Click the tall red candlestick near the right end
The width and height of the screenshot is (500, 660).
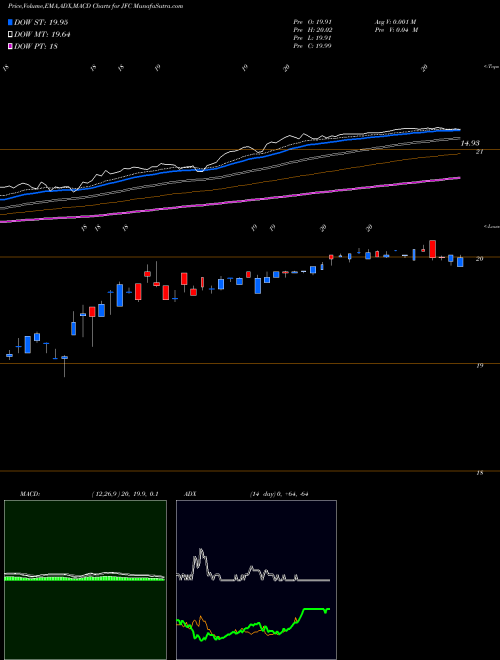432,249
